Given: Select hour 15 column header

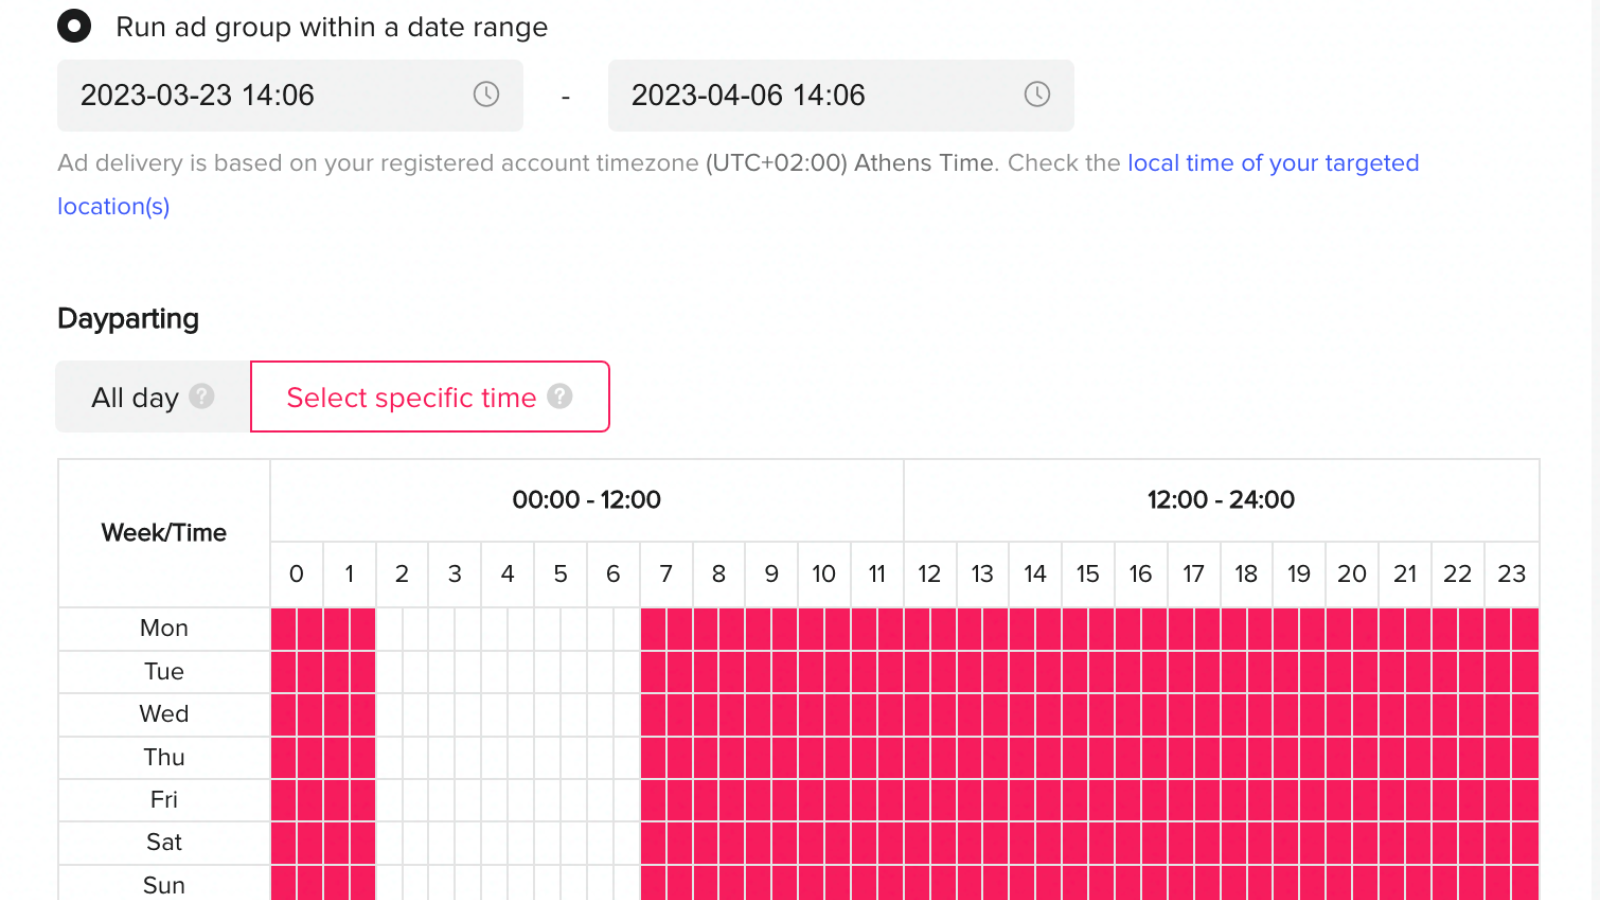Looking at the screenshot, I should [1088, 574].
